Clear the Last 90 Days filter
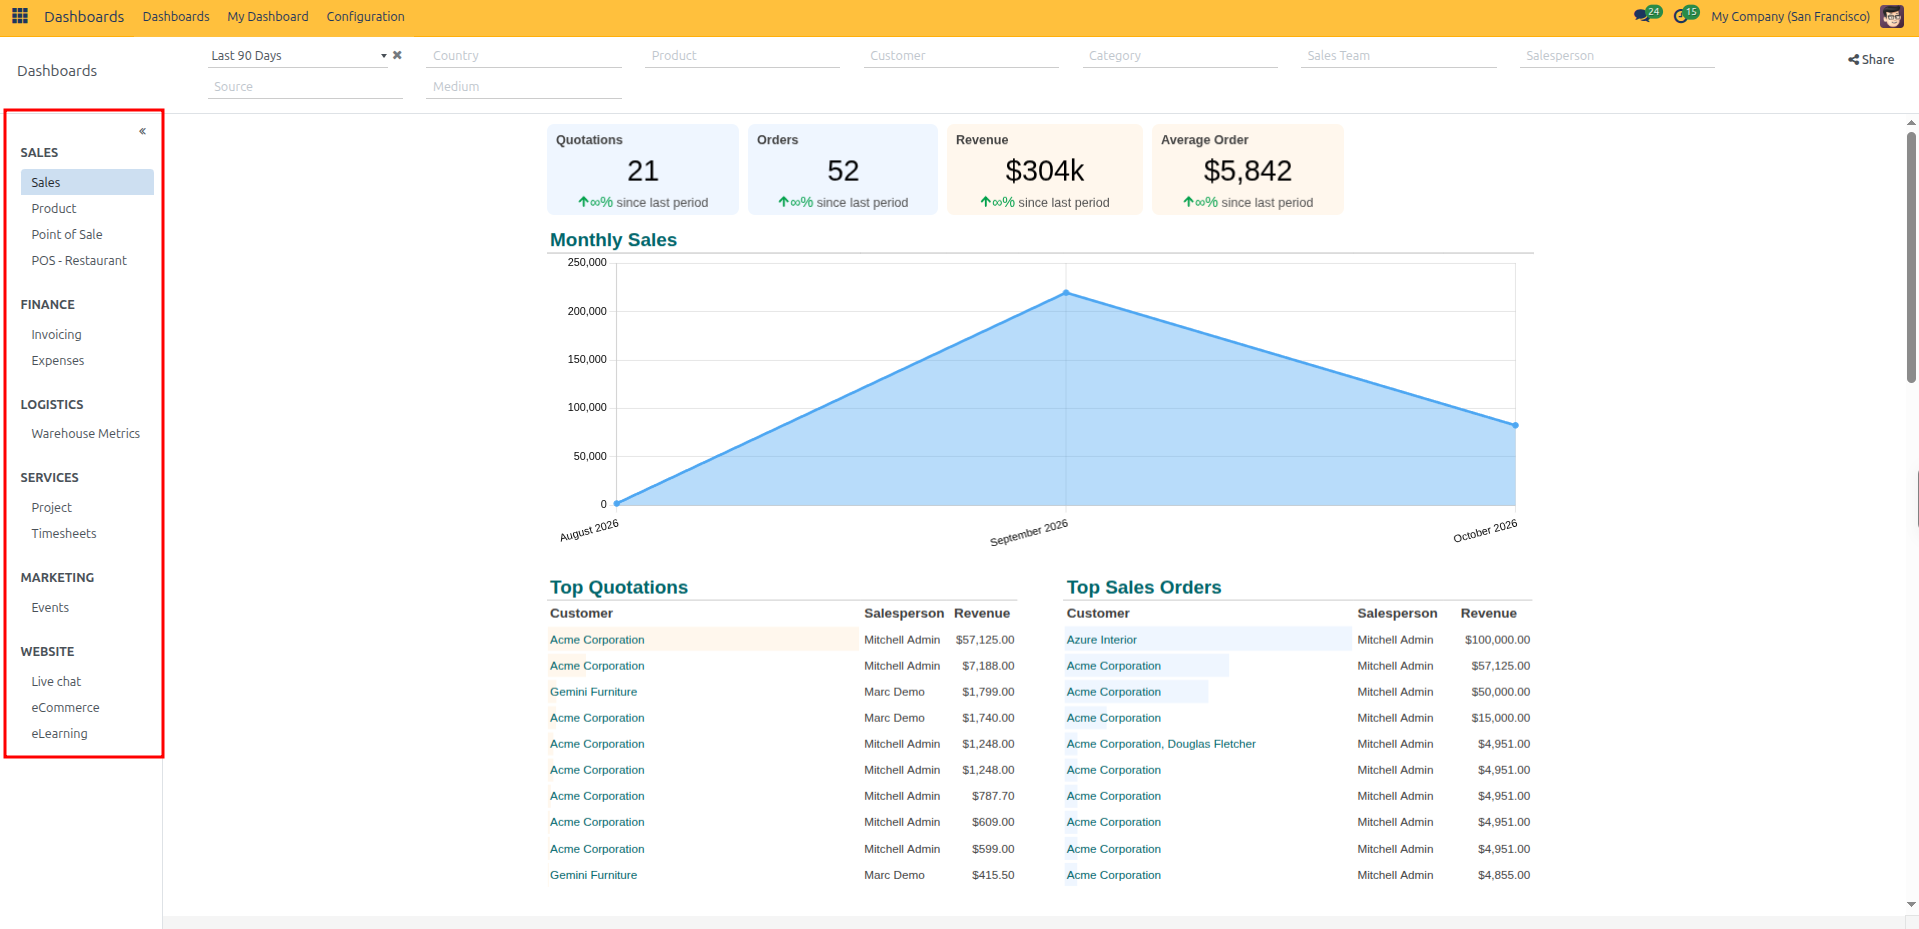The height and width of the screenshot is (929, 1919). coord(397,55)
